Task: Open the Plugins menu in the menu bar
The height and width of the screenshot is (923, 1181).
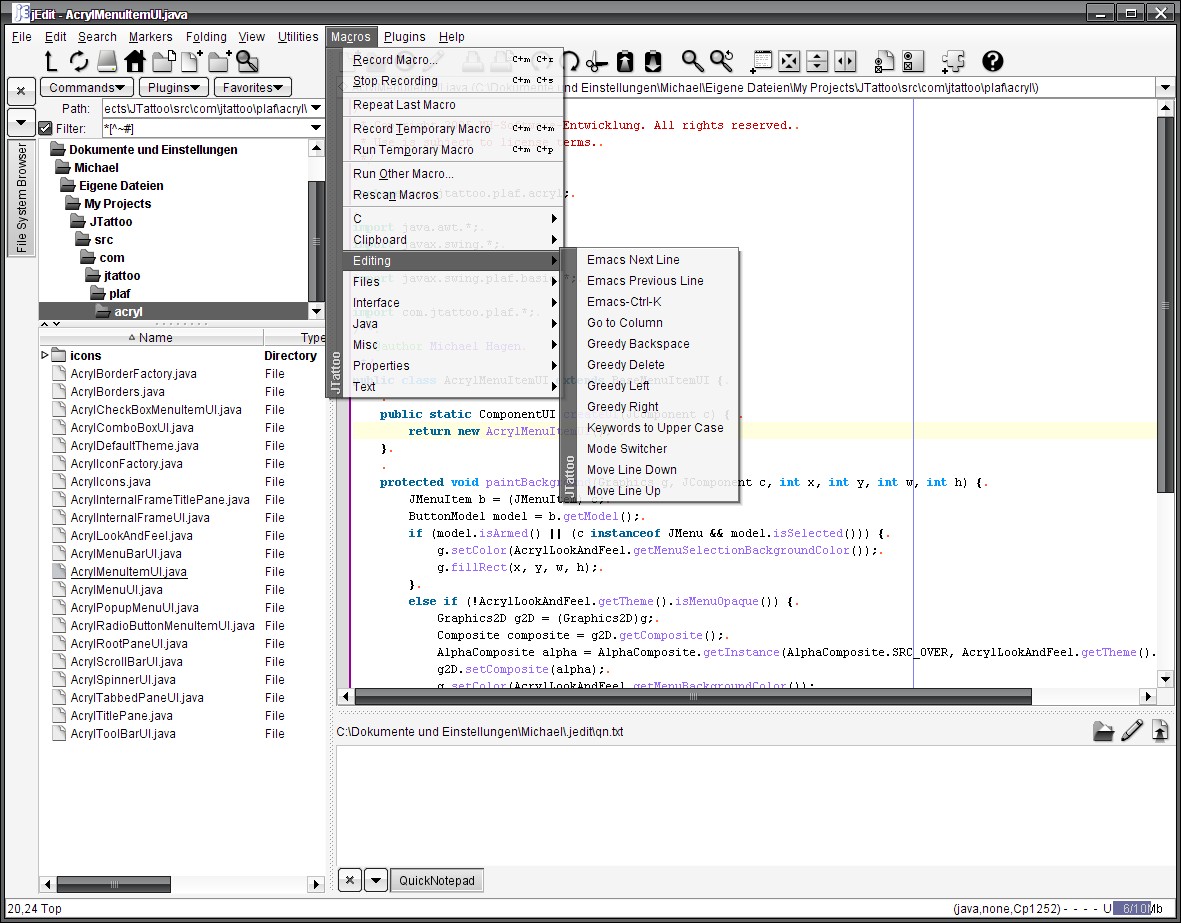Action: click(x=404, y=36)
